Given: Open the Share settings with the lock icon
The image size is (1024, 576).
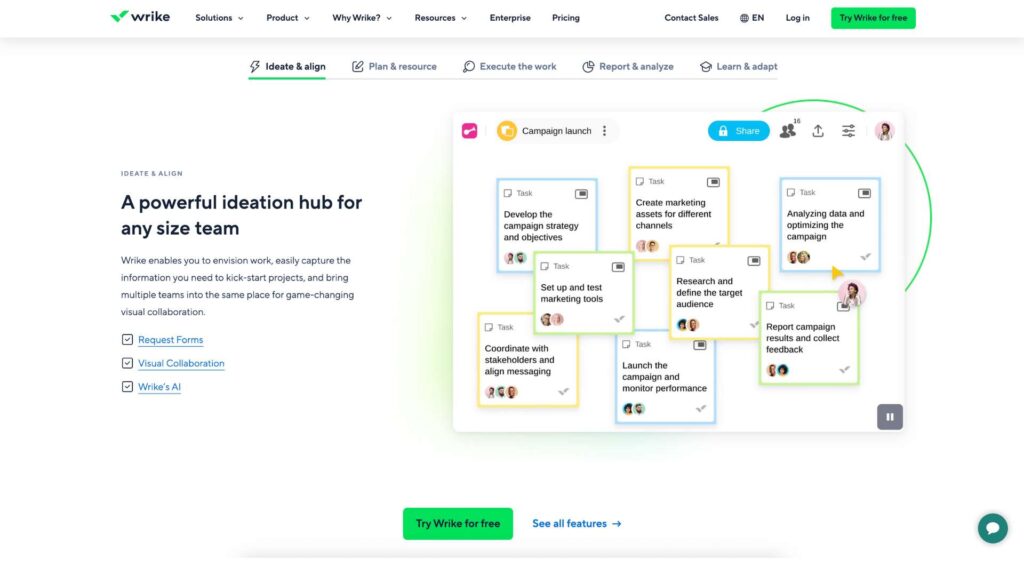Looking at the screenshot, I should coord(738,130).
